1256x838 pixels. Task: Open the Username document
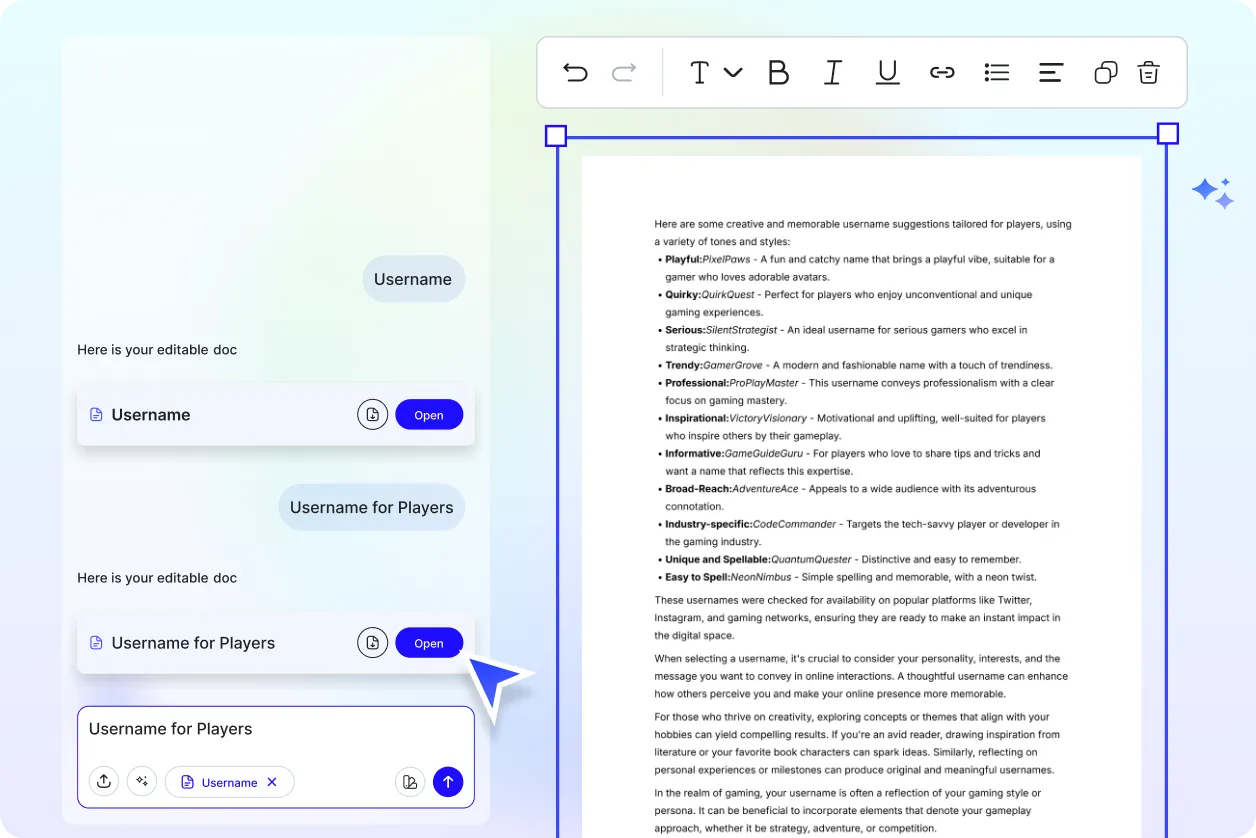point(429,415)
